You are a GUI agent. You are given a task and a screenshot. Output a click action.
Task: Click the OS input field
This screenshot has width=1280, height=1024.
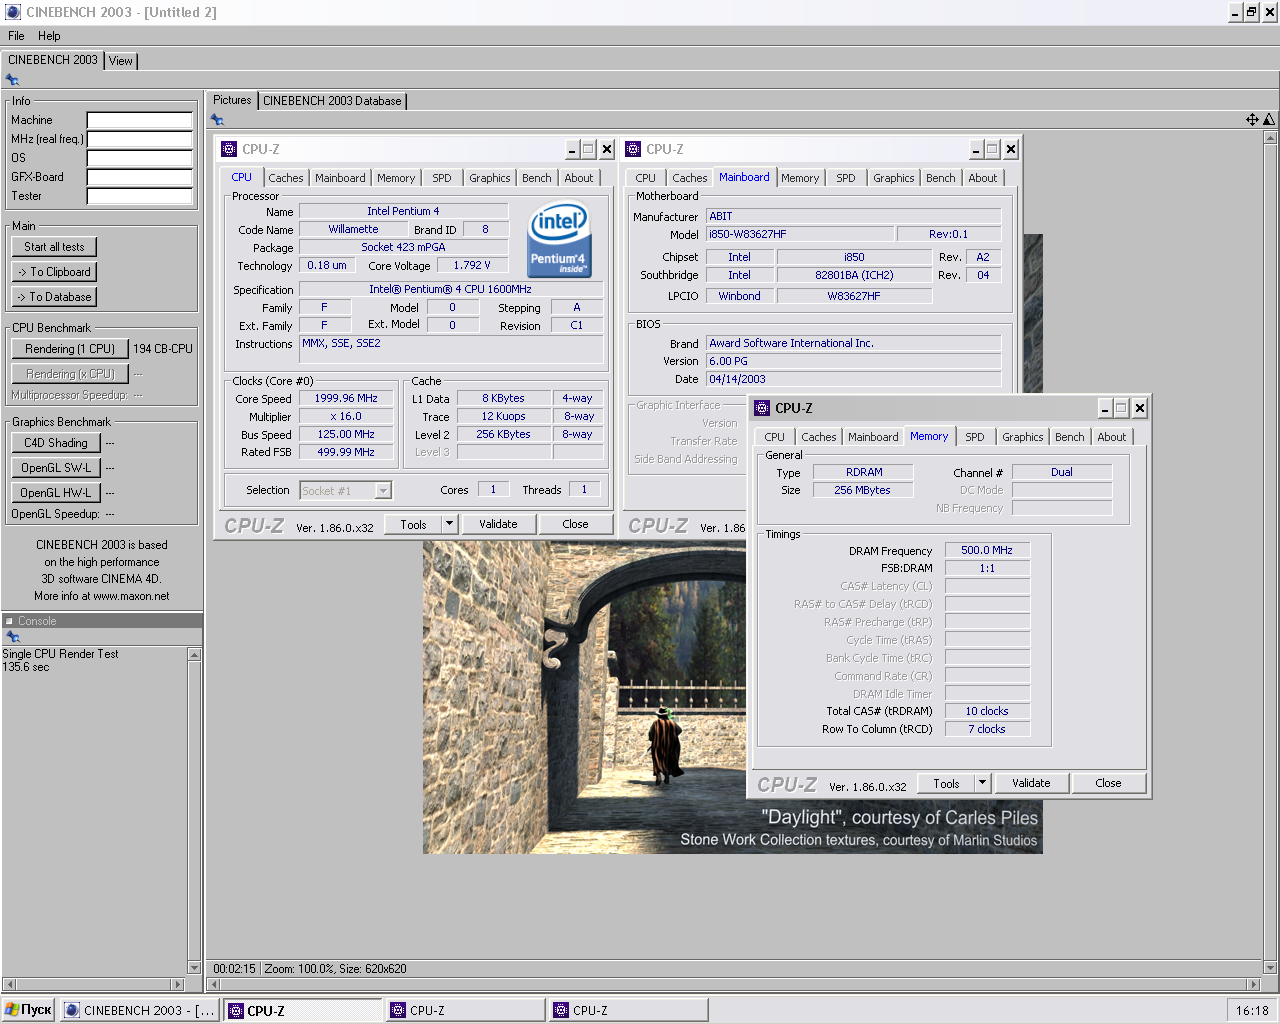pyautogui.click(x=140, y=158)
